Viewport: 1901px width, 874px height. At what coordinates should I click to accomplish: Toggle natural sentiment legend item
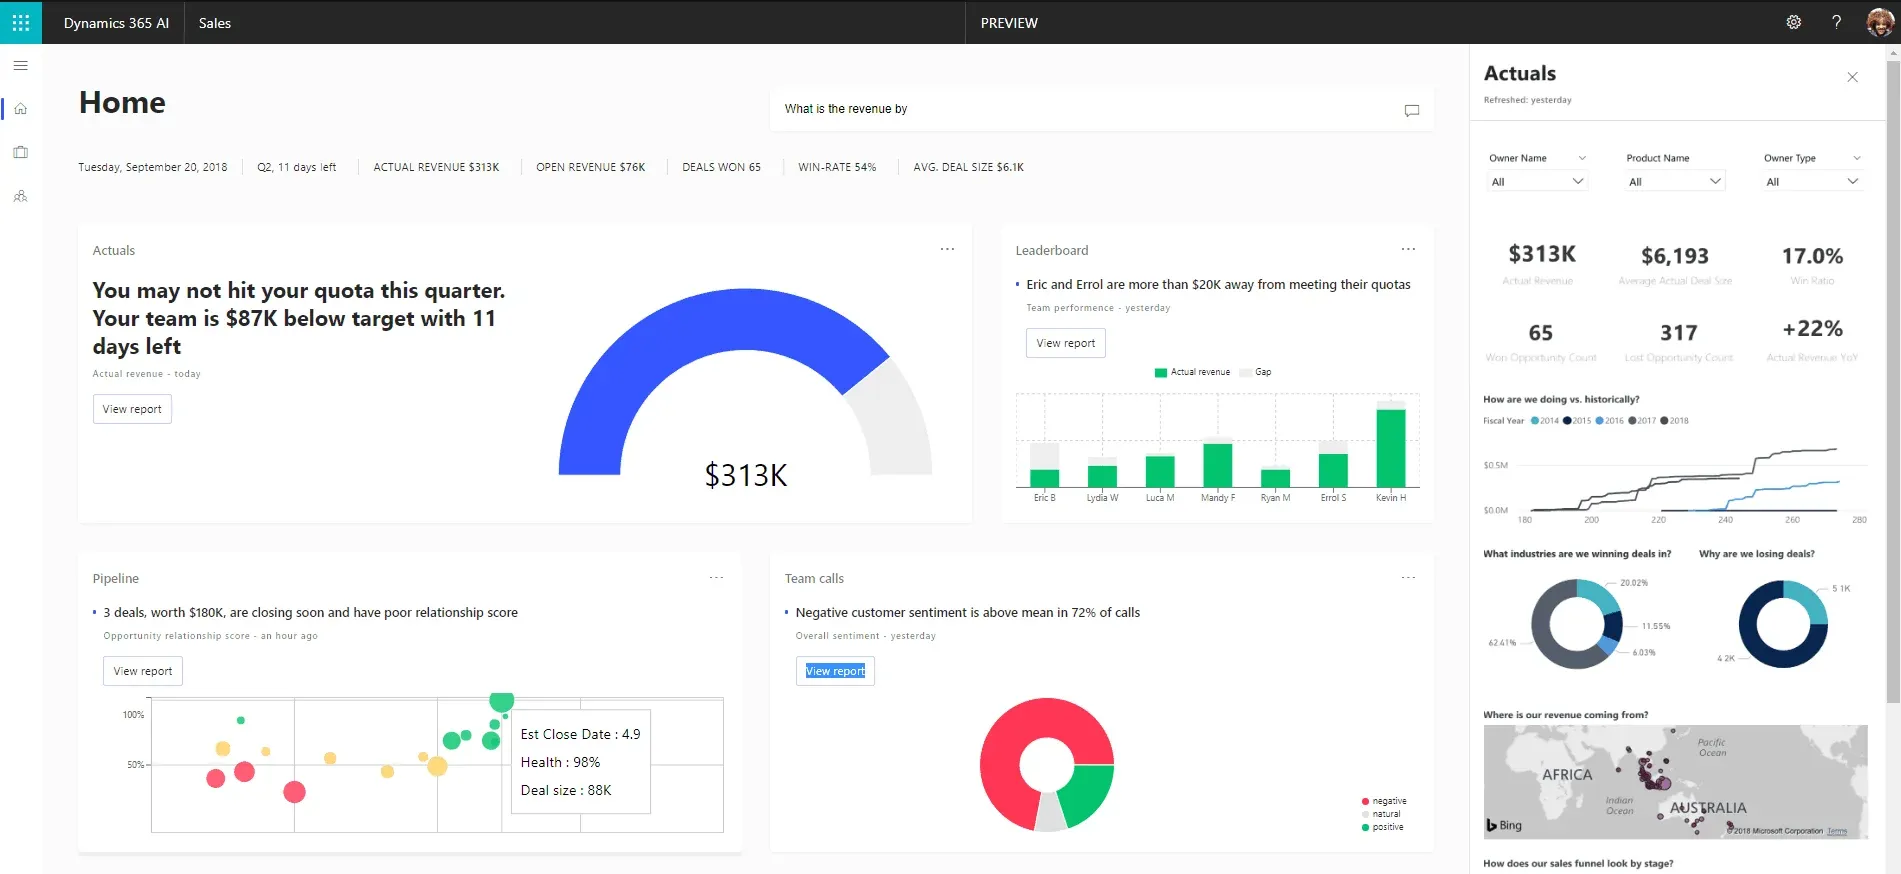tap(1381, 814)
